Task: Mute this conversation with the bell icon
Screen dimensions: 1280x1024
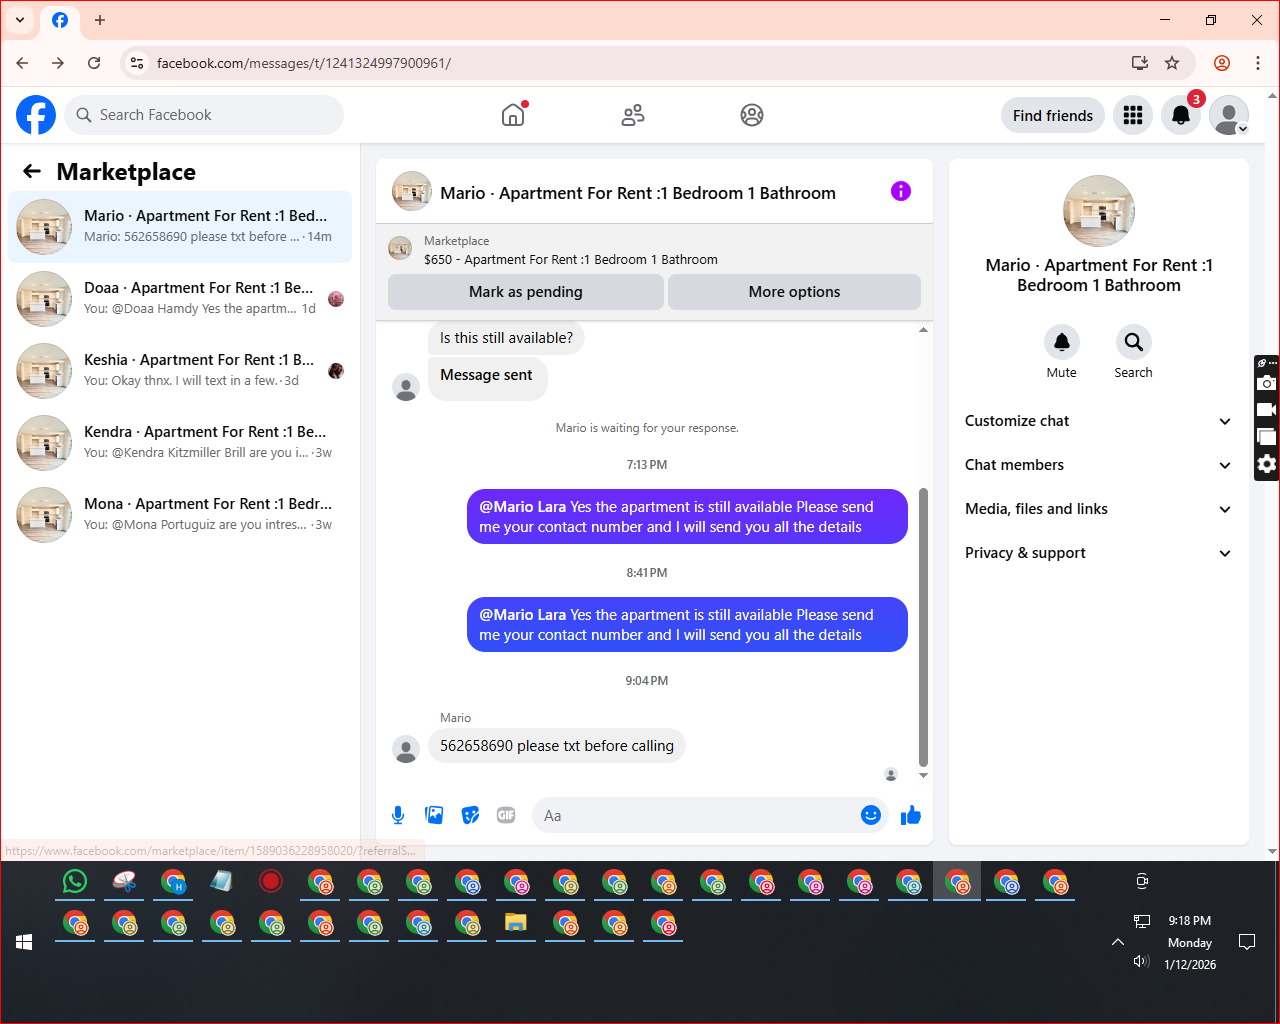Action: coord(1062,342)
